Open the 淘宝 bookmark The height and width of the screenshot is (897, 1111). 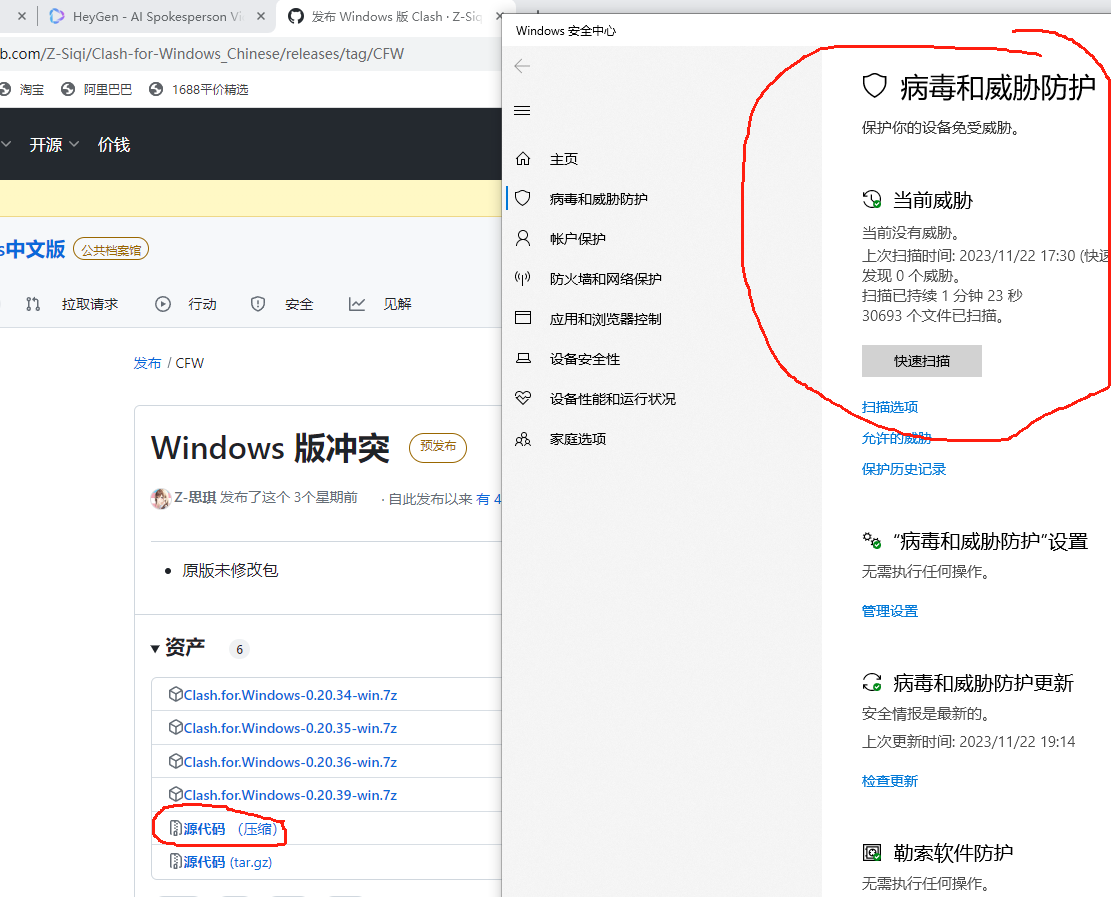(x=23, y=89)
